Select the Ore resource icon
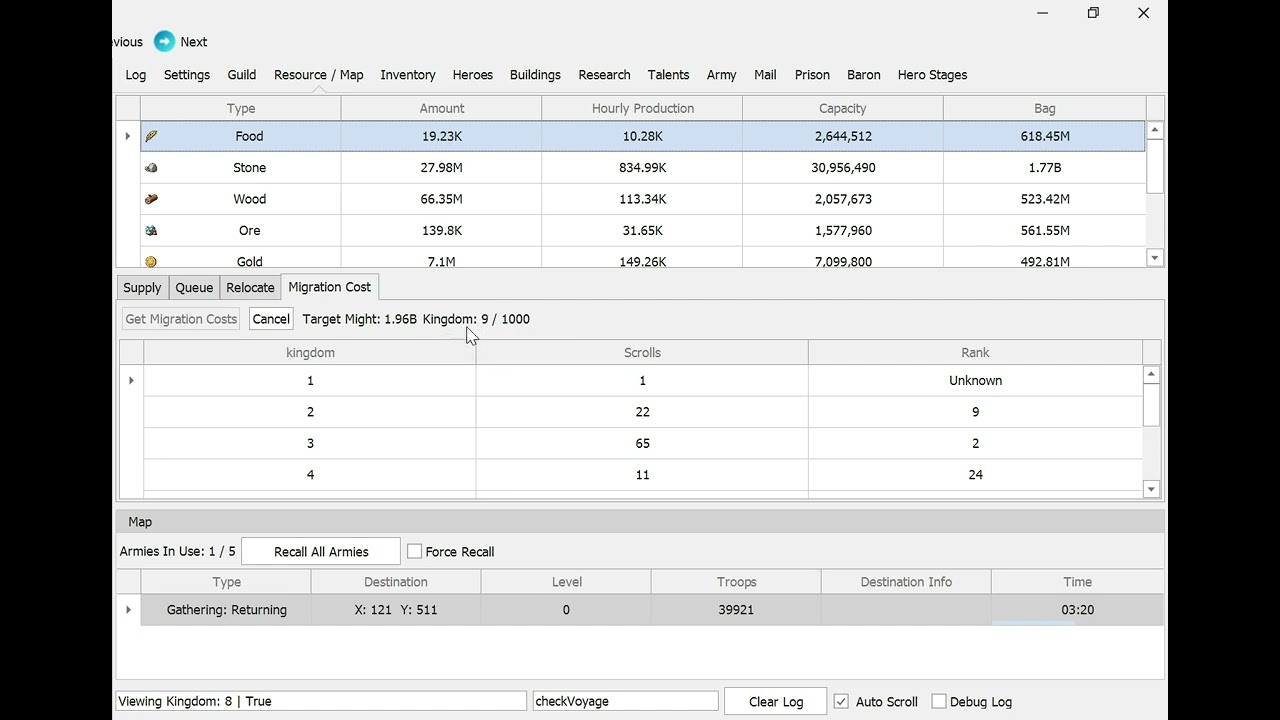The height and width of the screenshot is (720, 1280). (151, 230)
